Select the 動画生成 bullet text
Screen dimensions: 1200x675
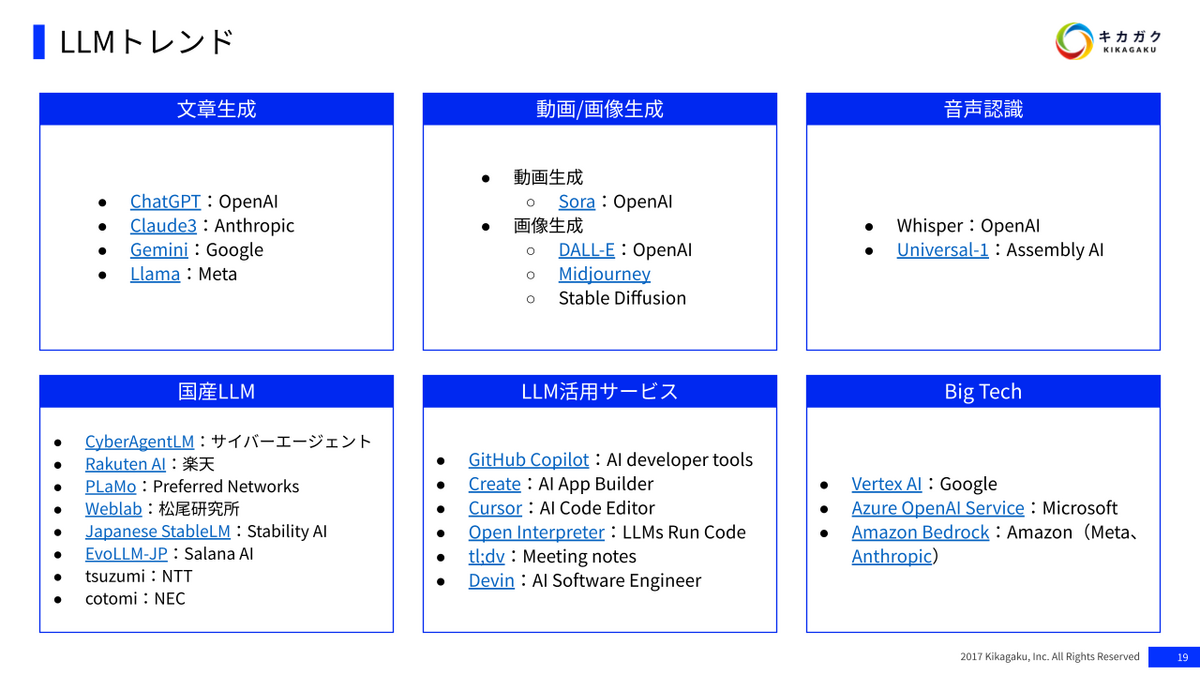548,177
